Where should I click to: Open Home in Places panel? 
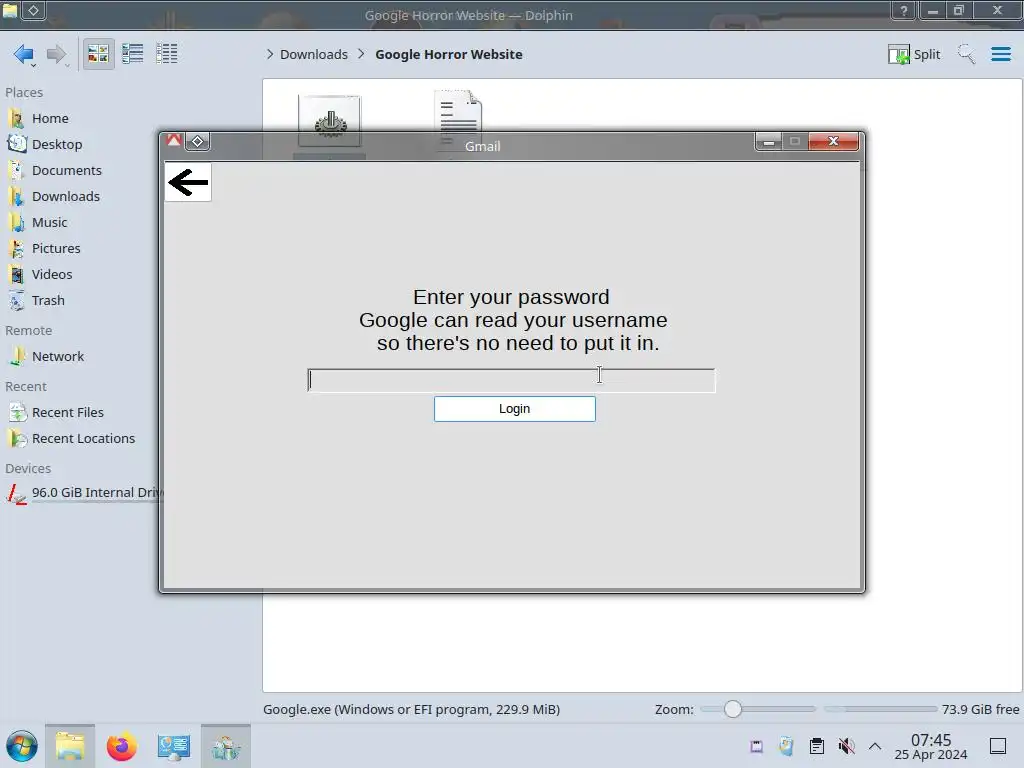pos(50,118)
